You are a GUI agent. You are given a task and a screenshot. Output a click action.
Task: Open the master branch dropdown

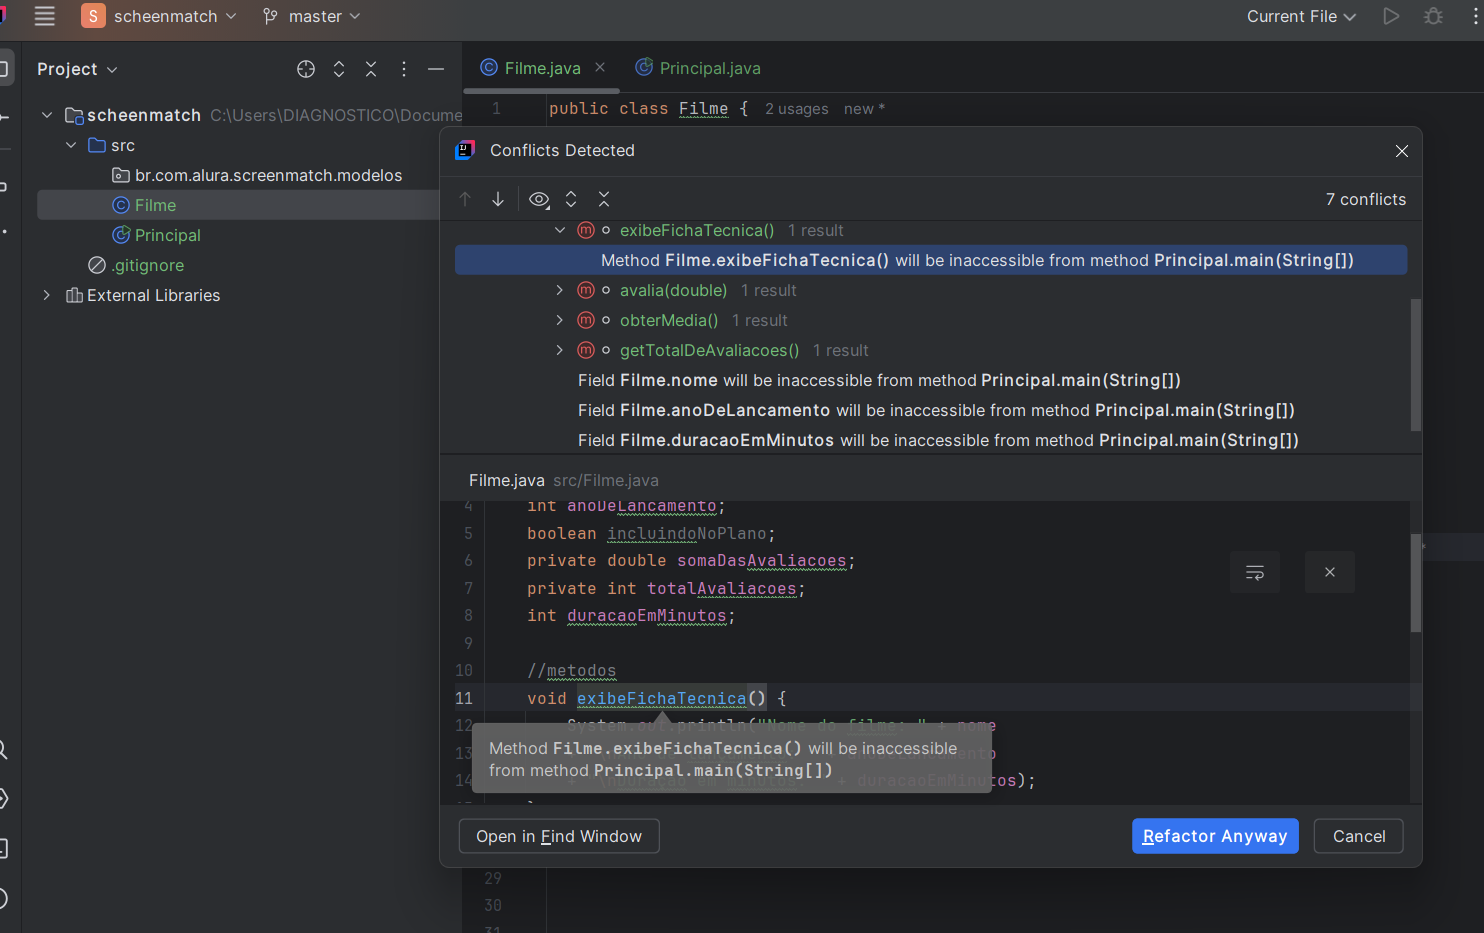(x=311, y=16)
